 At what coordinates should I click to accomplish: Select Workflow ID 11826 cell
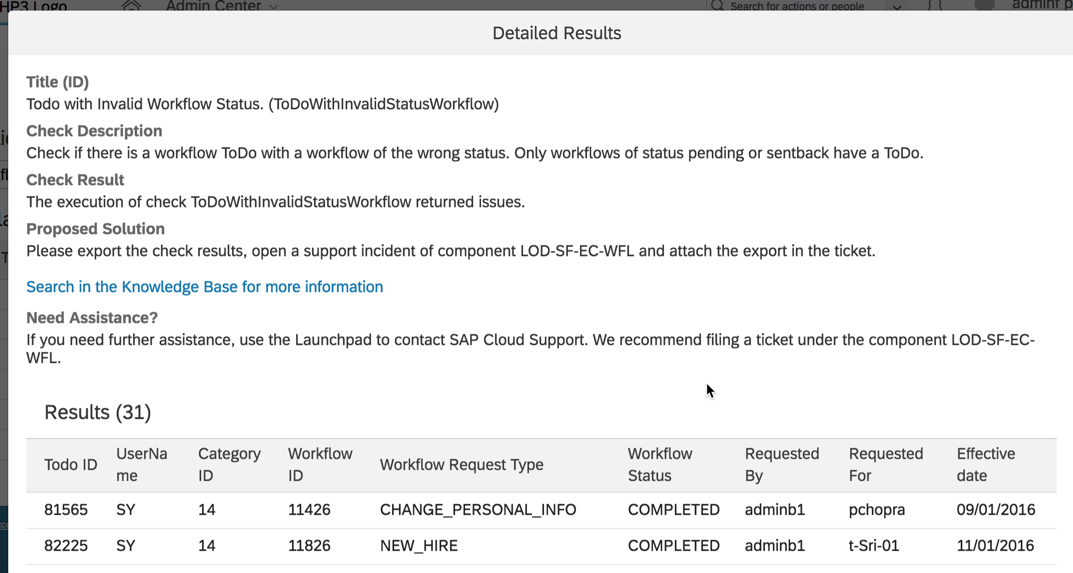click(309, 546)
